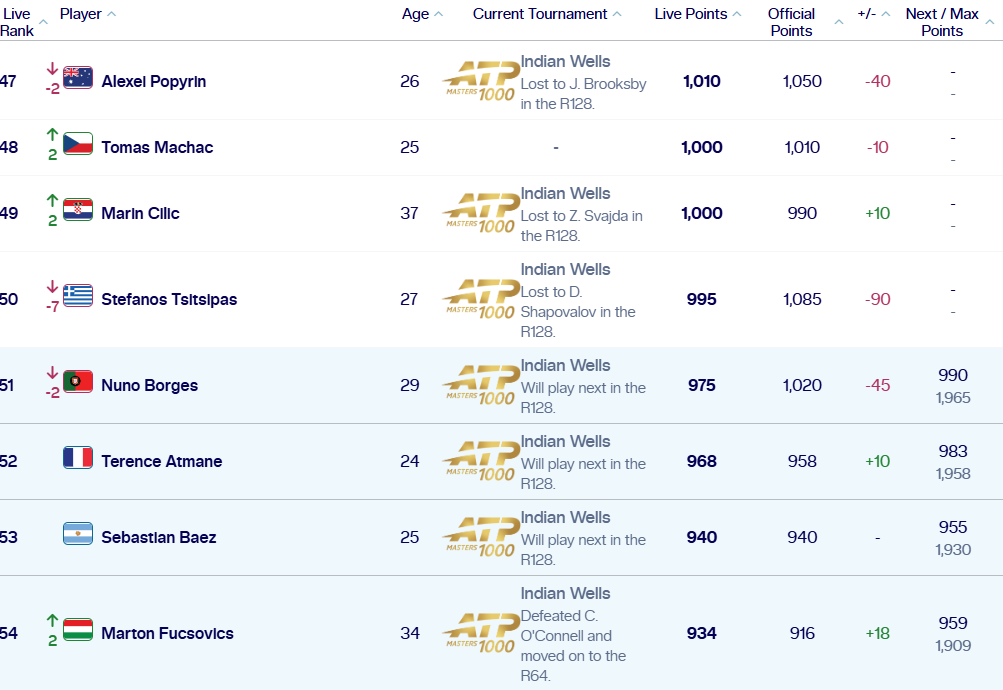Click the Croatian flag beside Marin Cilic
This screenshot has height=690, width=1003.
coord(77,210)
